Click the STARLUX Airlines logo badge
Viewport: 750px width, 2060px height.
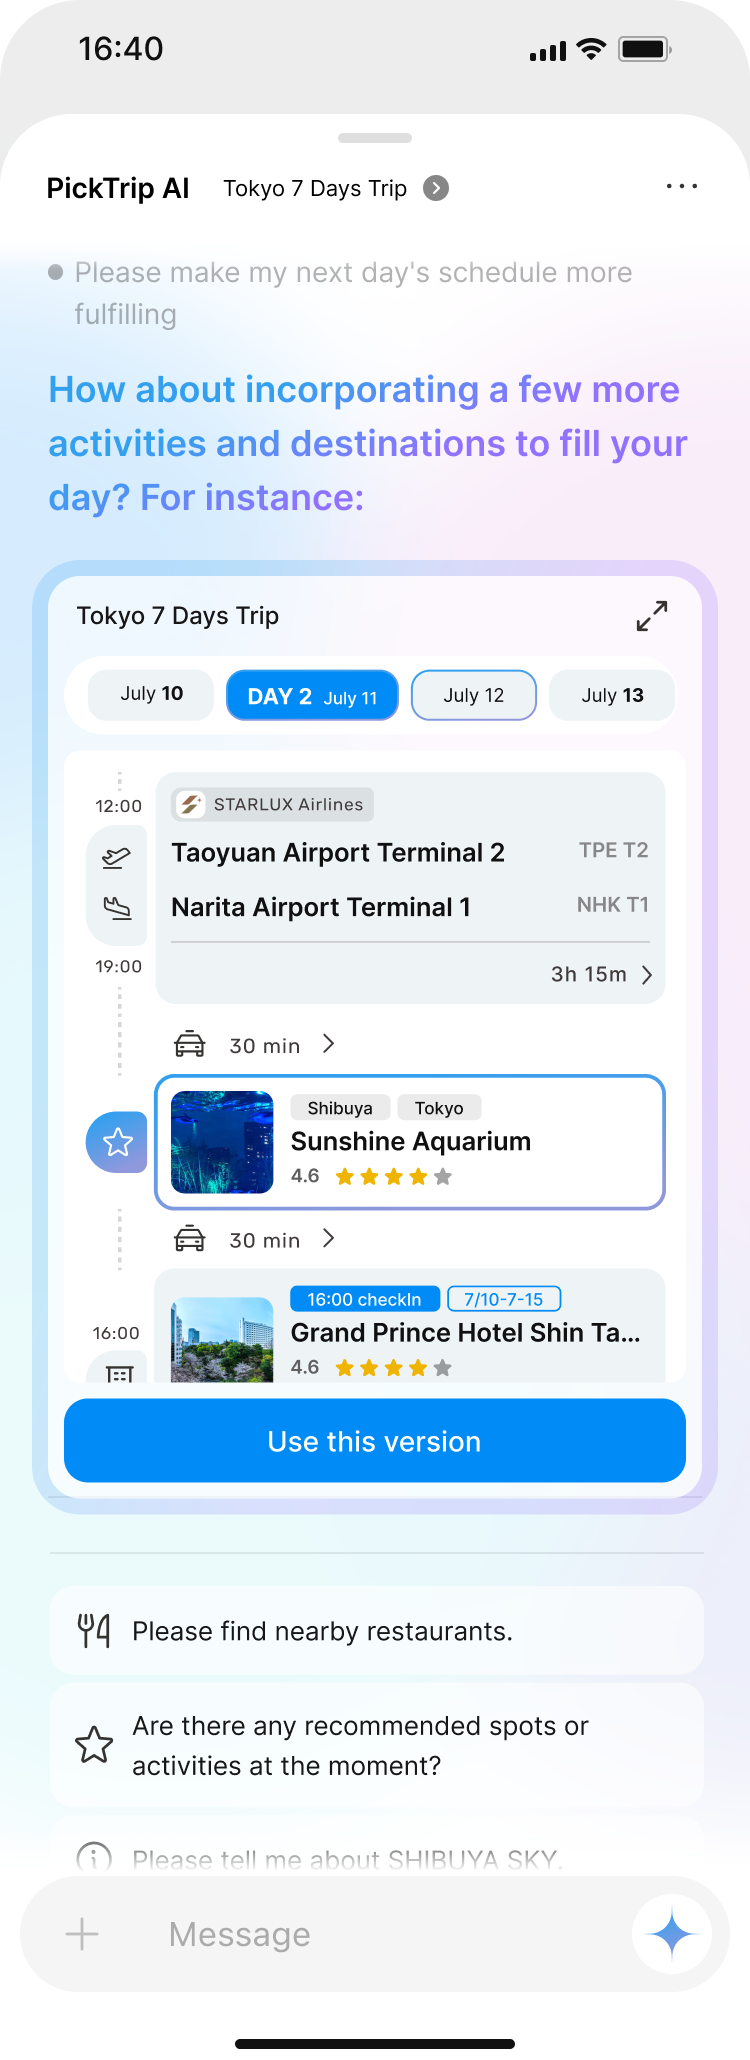tap(190, 804)
